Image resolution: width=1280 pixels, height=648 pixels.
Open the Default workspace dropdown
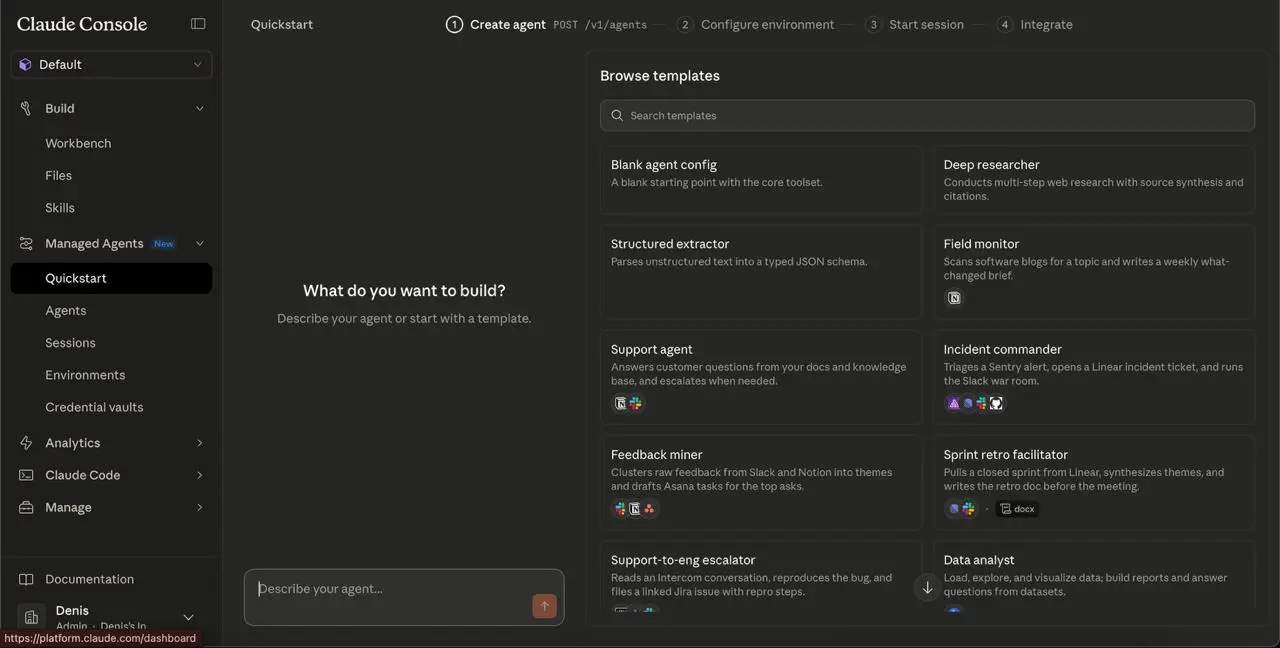pos(111,64)
